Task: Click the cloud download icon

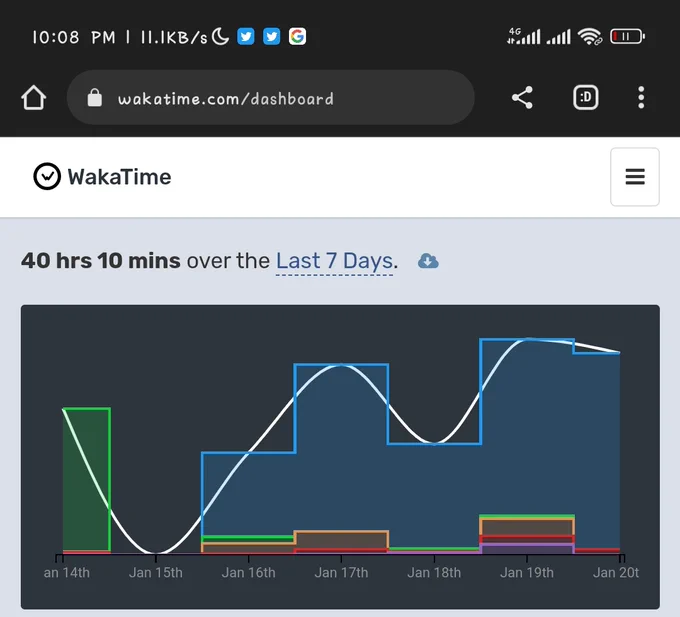Action: click(428, 261)
